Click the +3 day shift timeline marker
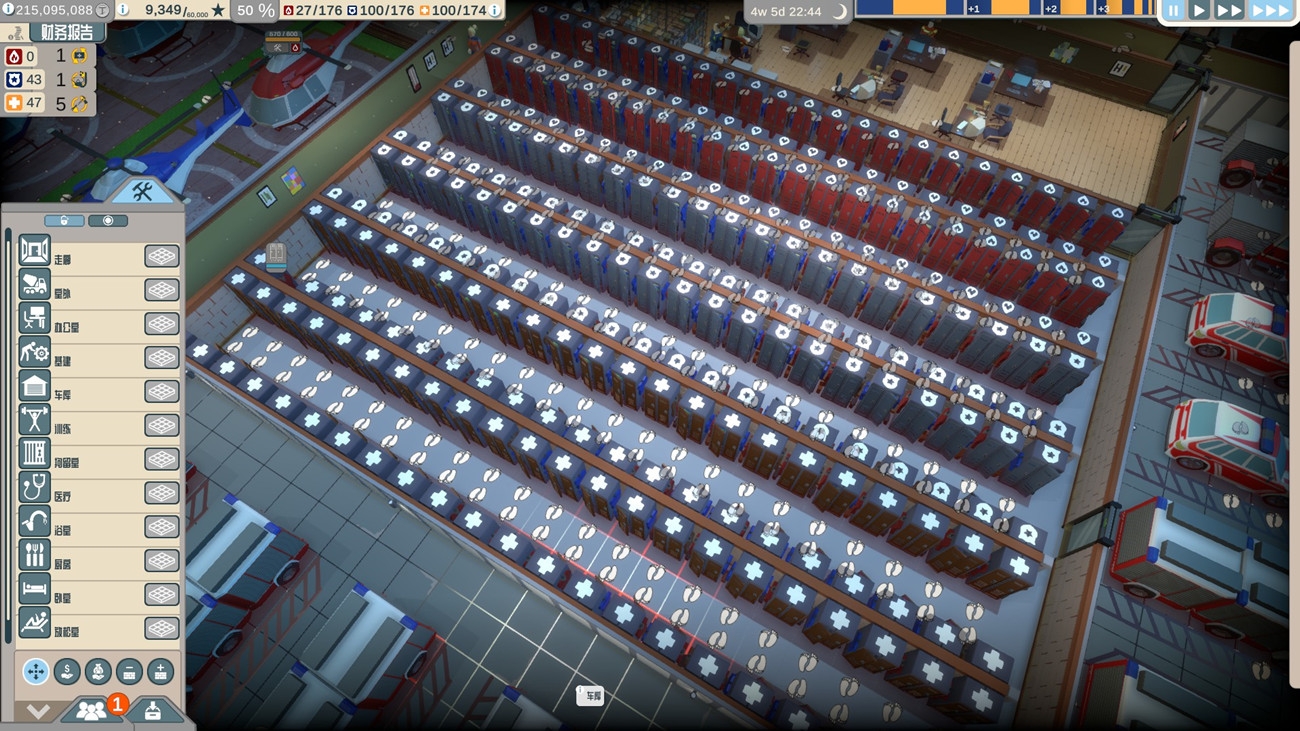The height and width of the screenshot is (731, 1300). (x=1102, y=9)
